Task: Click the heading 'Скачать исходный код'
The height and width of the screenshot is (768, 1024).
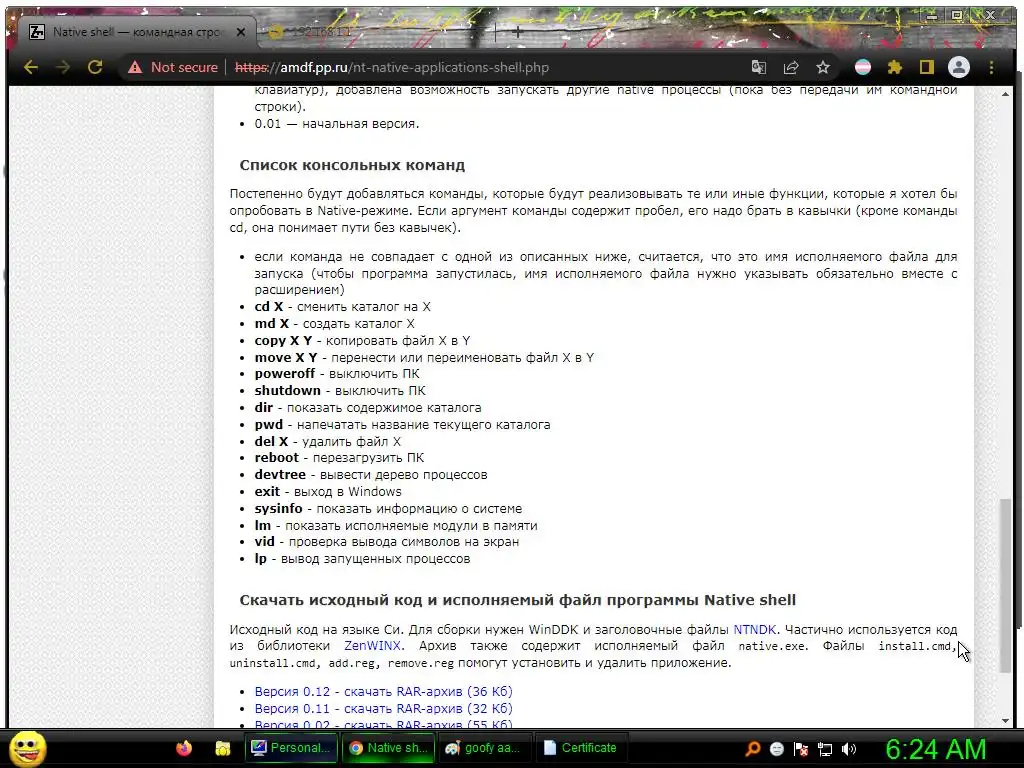Action: 517,600
